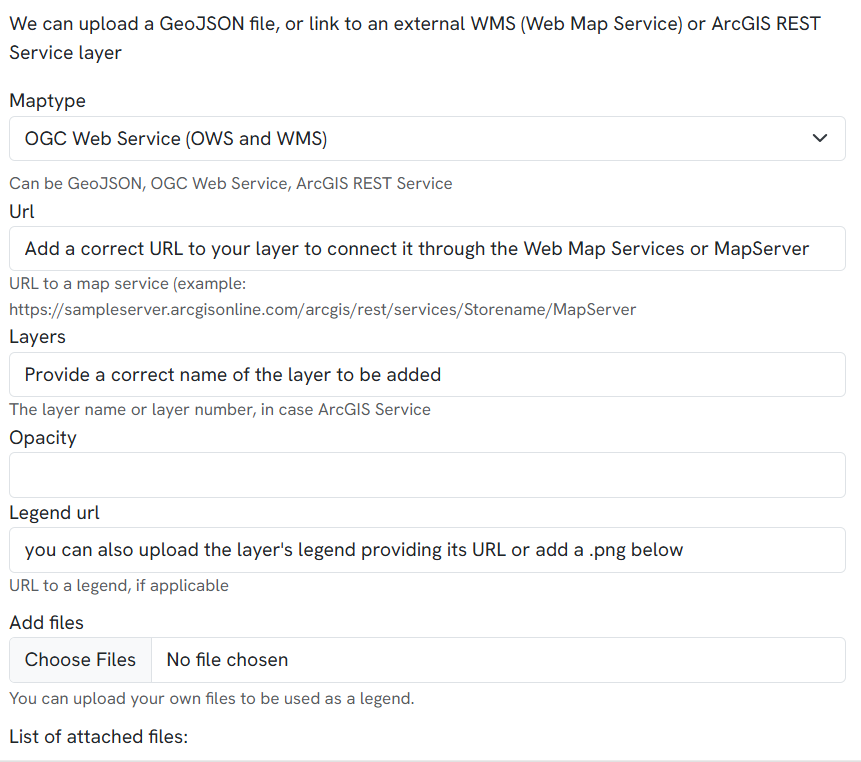861x762 pixels.
Task: Click the Opacity field label
Action: point(43,437)
